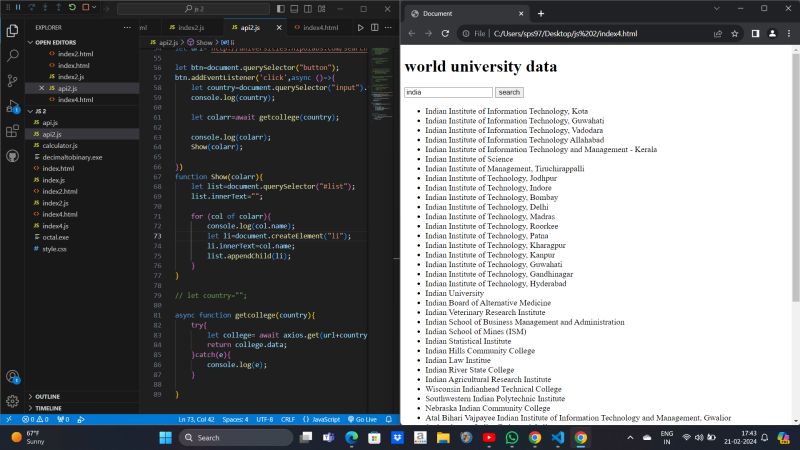Pause the debugger from debug toolbar
800x450 pixels.
[x=18, y=8]
